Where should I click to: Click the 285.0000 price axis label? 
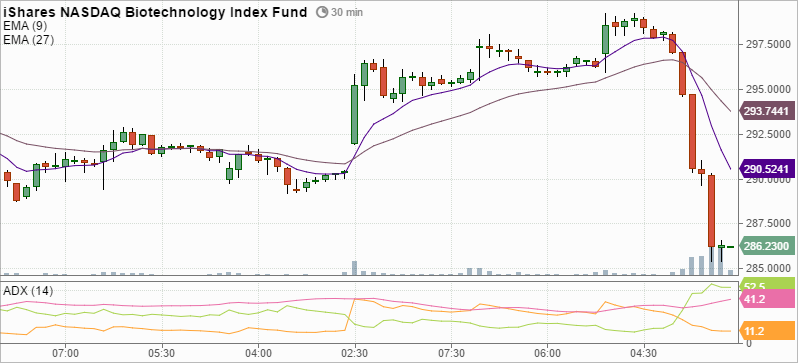[x=768, y=268]
